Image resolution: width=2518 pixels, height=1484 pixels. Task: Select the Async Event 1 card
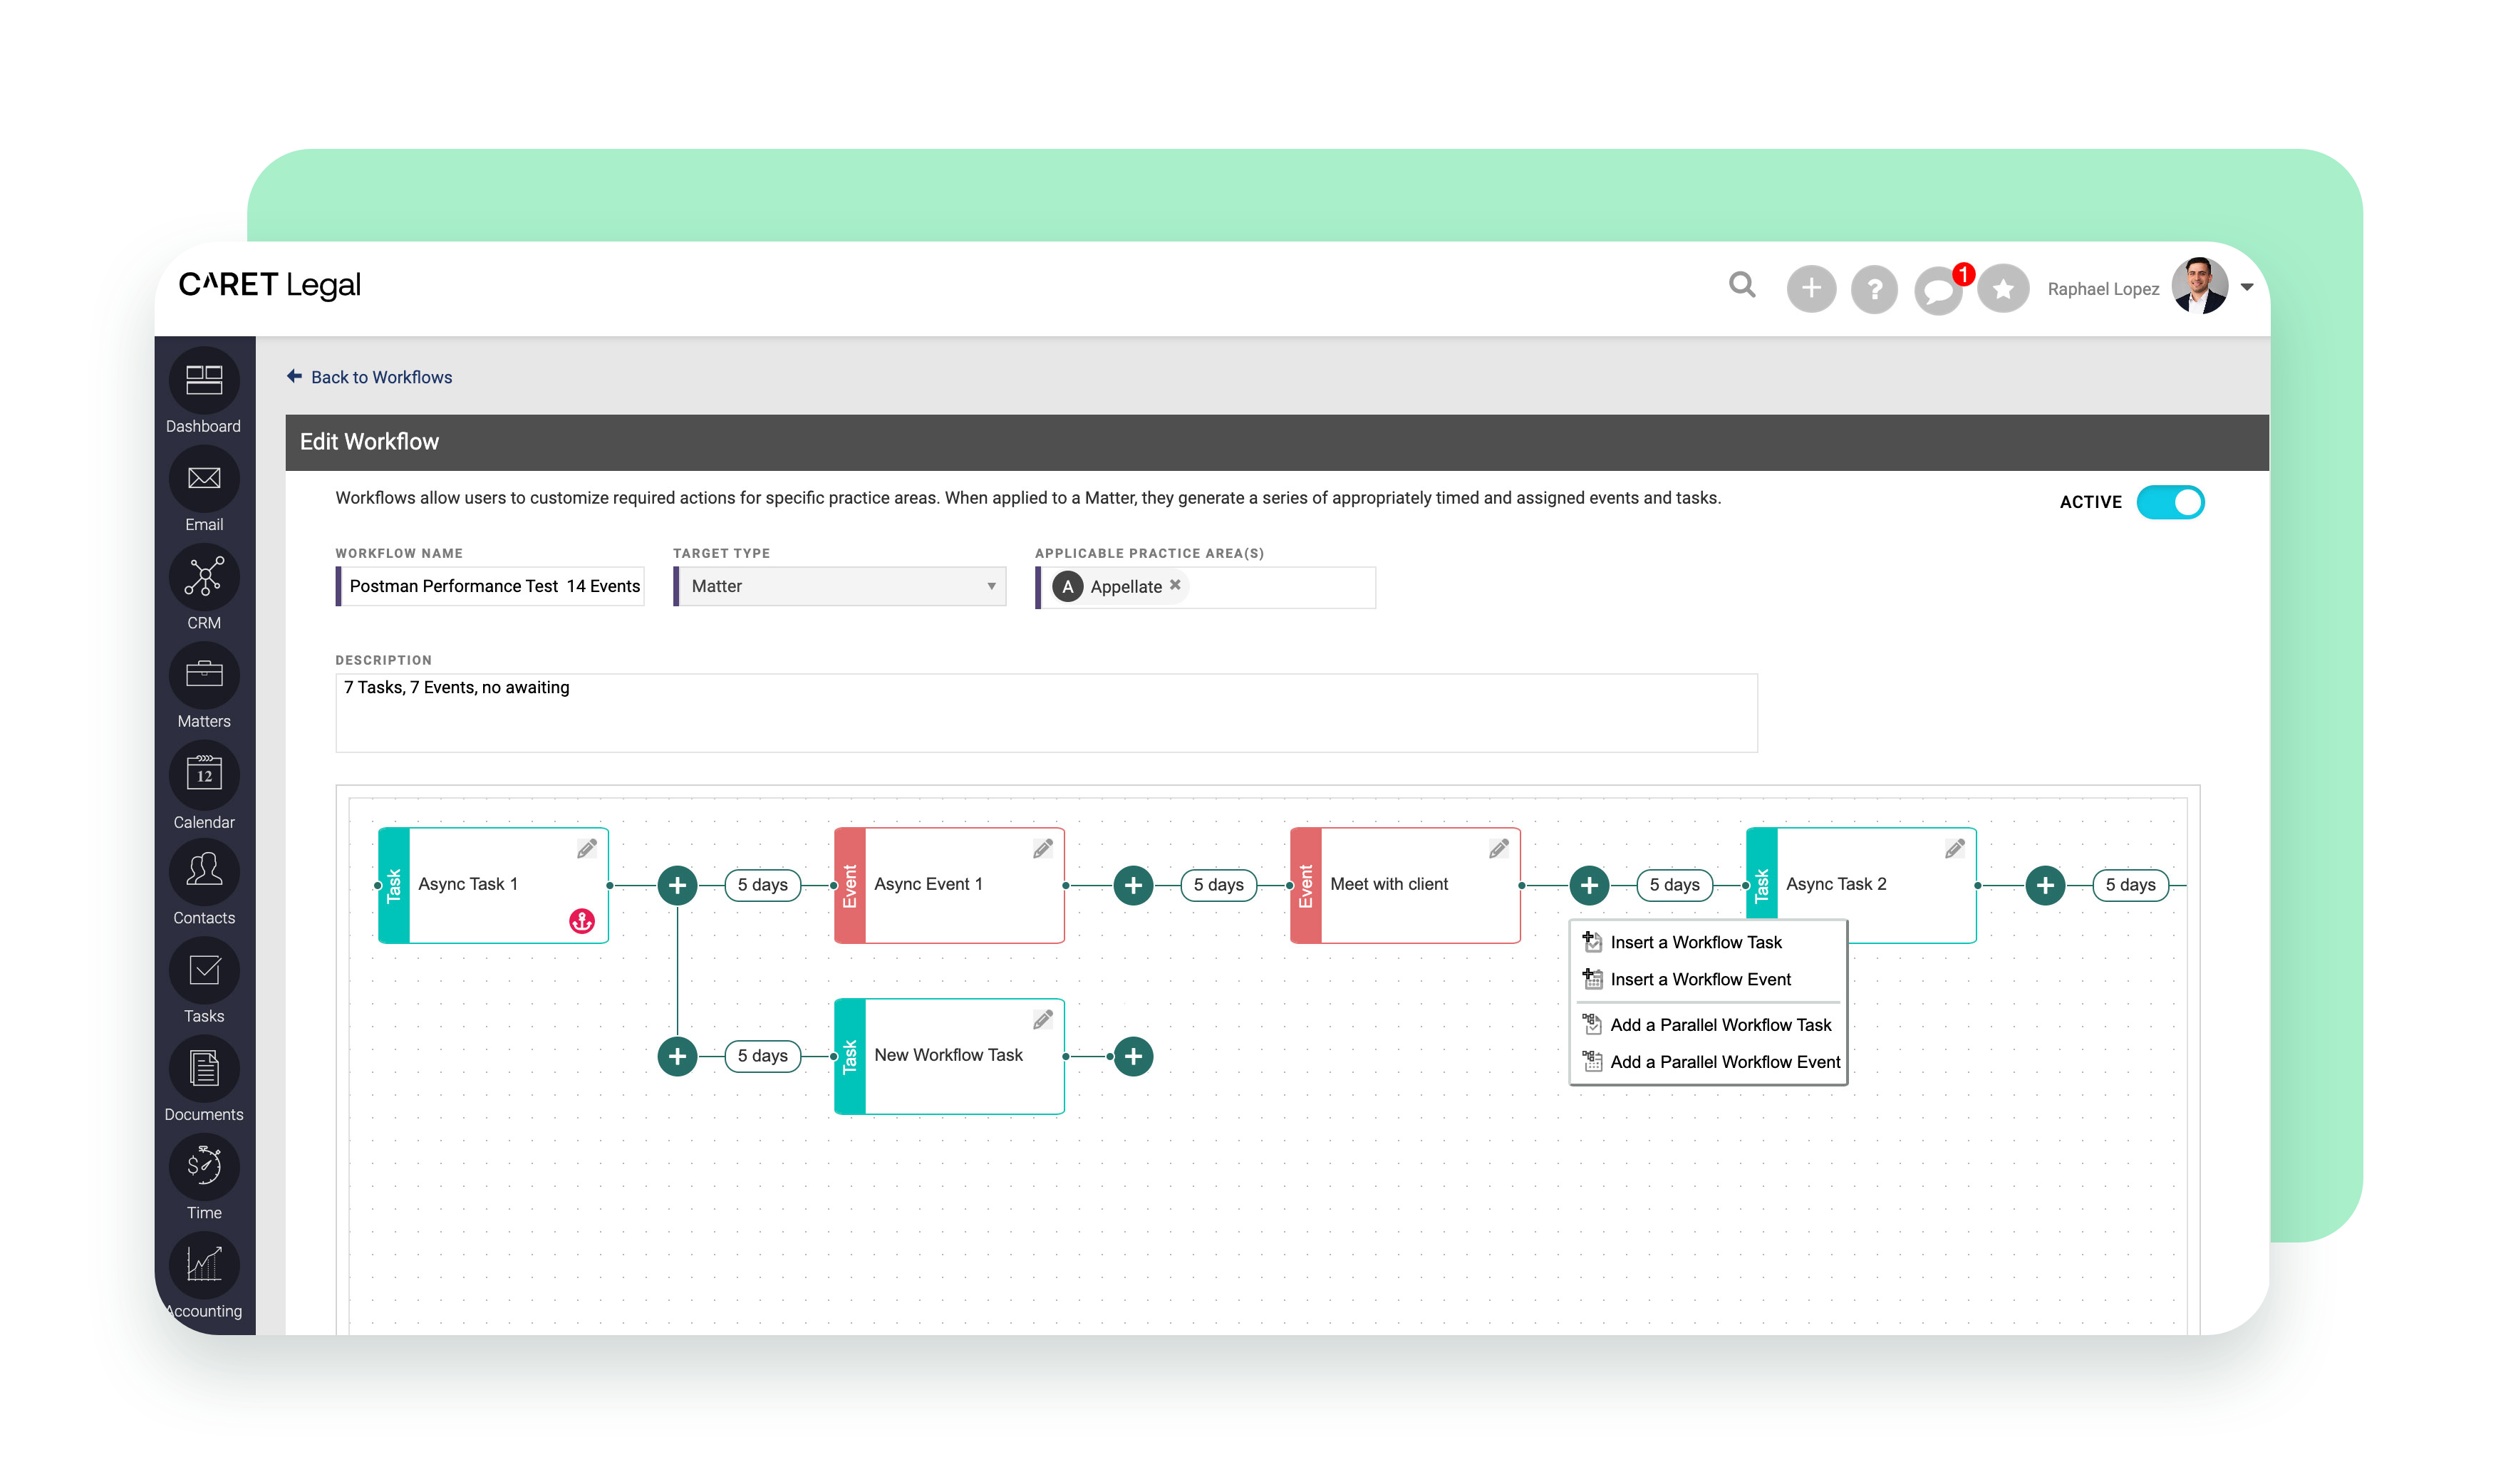(x=949, y=885)
